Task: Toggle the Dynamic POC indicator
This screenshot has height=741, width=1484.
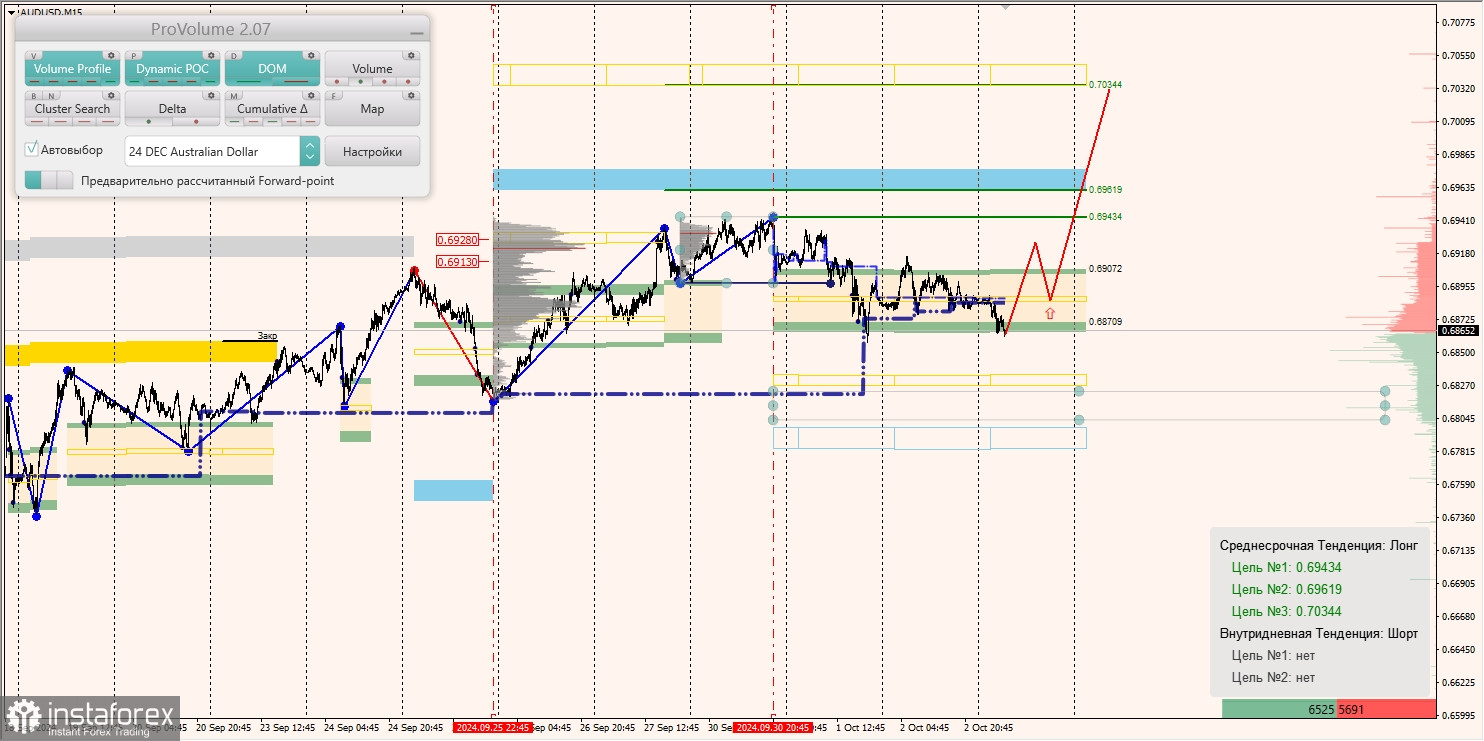Action: click(172, 68)
